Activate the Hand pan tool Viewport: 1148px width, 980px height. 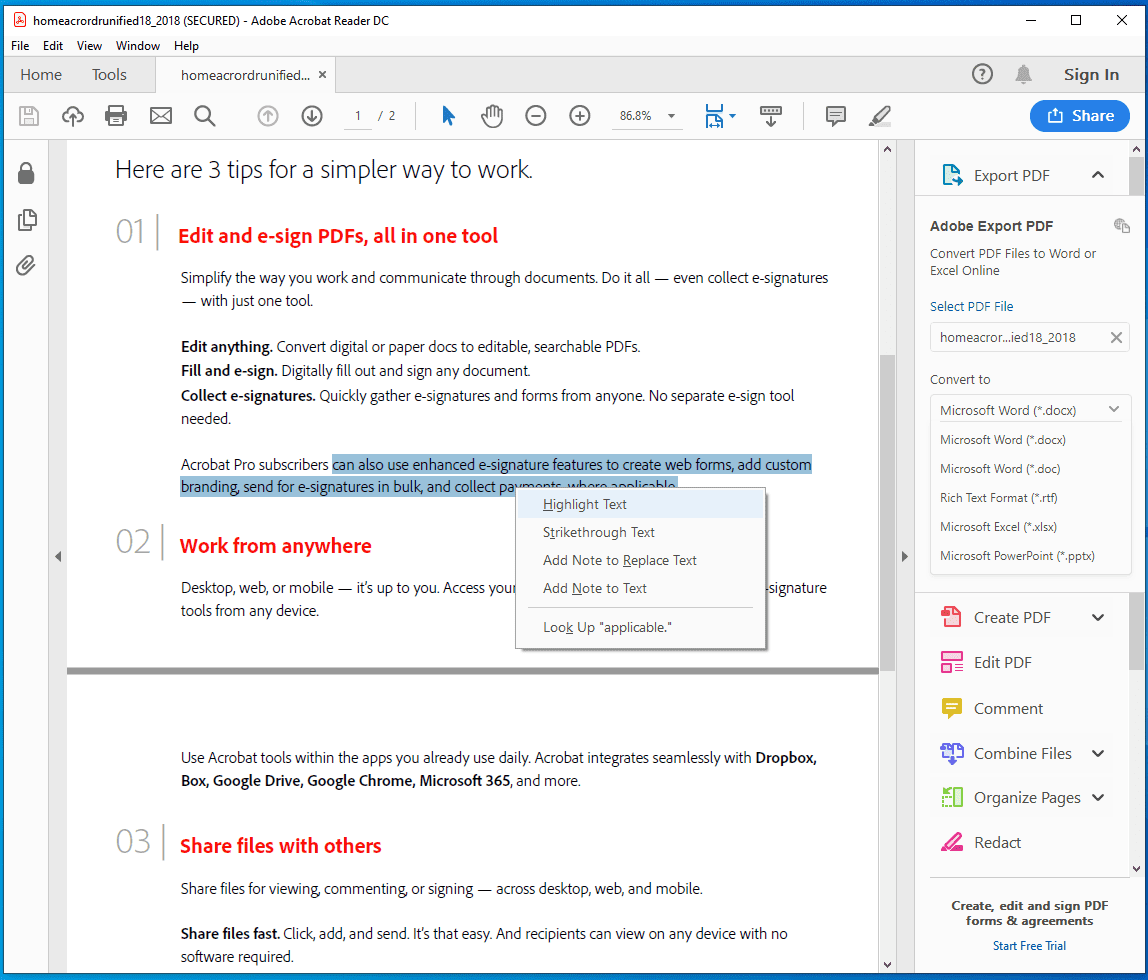click(x=492, y=116)
